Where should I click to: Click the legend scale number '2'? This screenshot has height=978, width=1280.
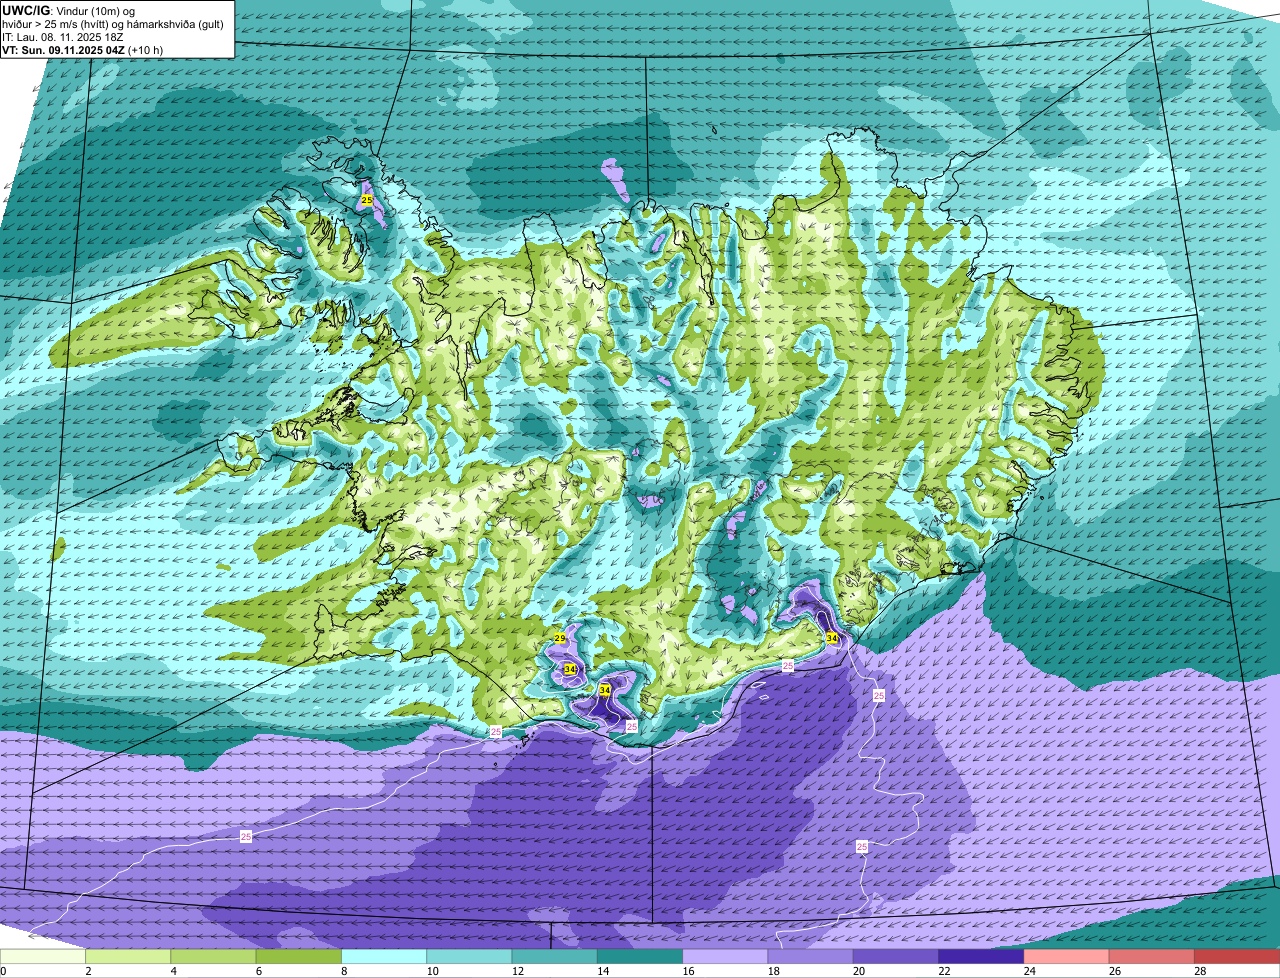[x=88, y=971]
